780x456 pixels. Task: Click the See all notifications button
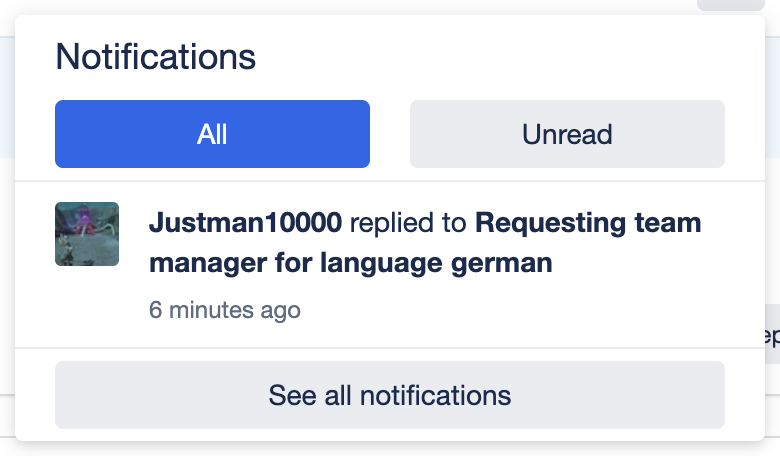[389, 395]
